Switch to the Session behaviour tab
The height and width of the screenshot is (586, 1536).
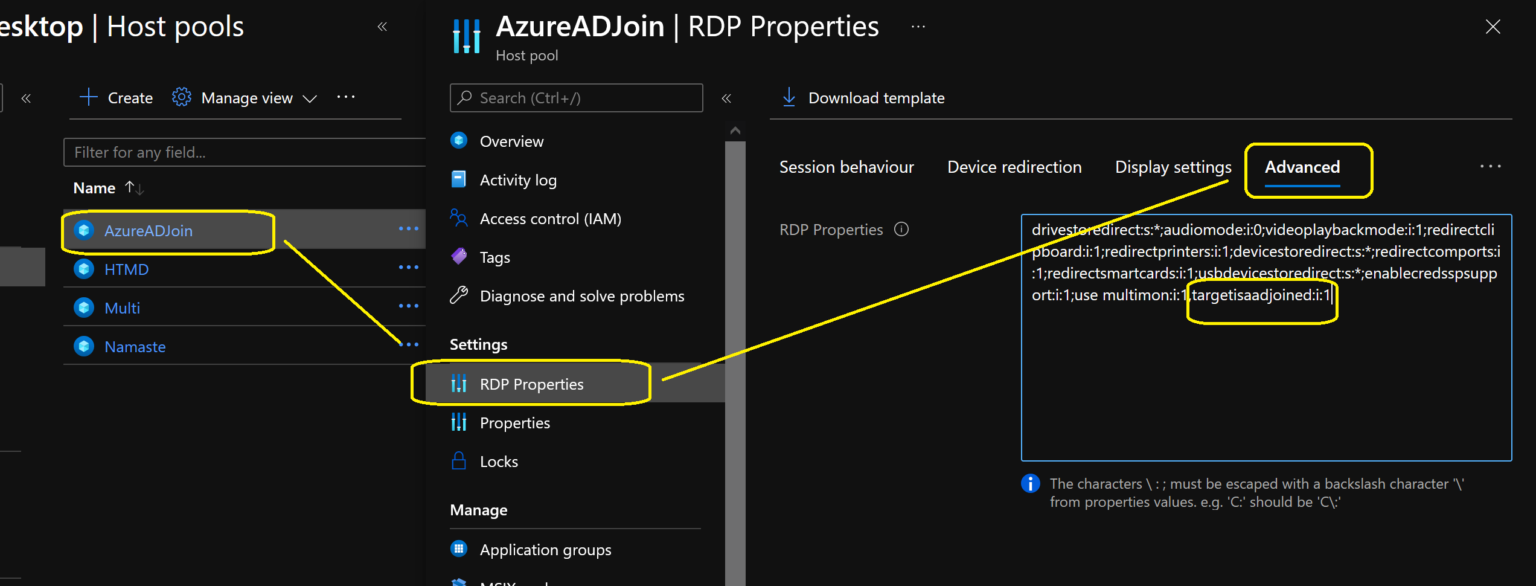846,167
